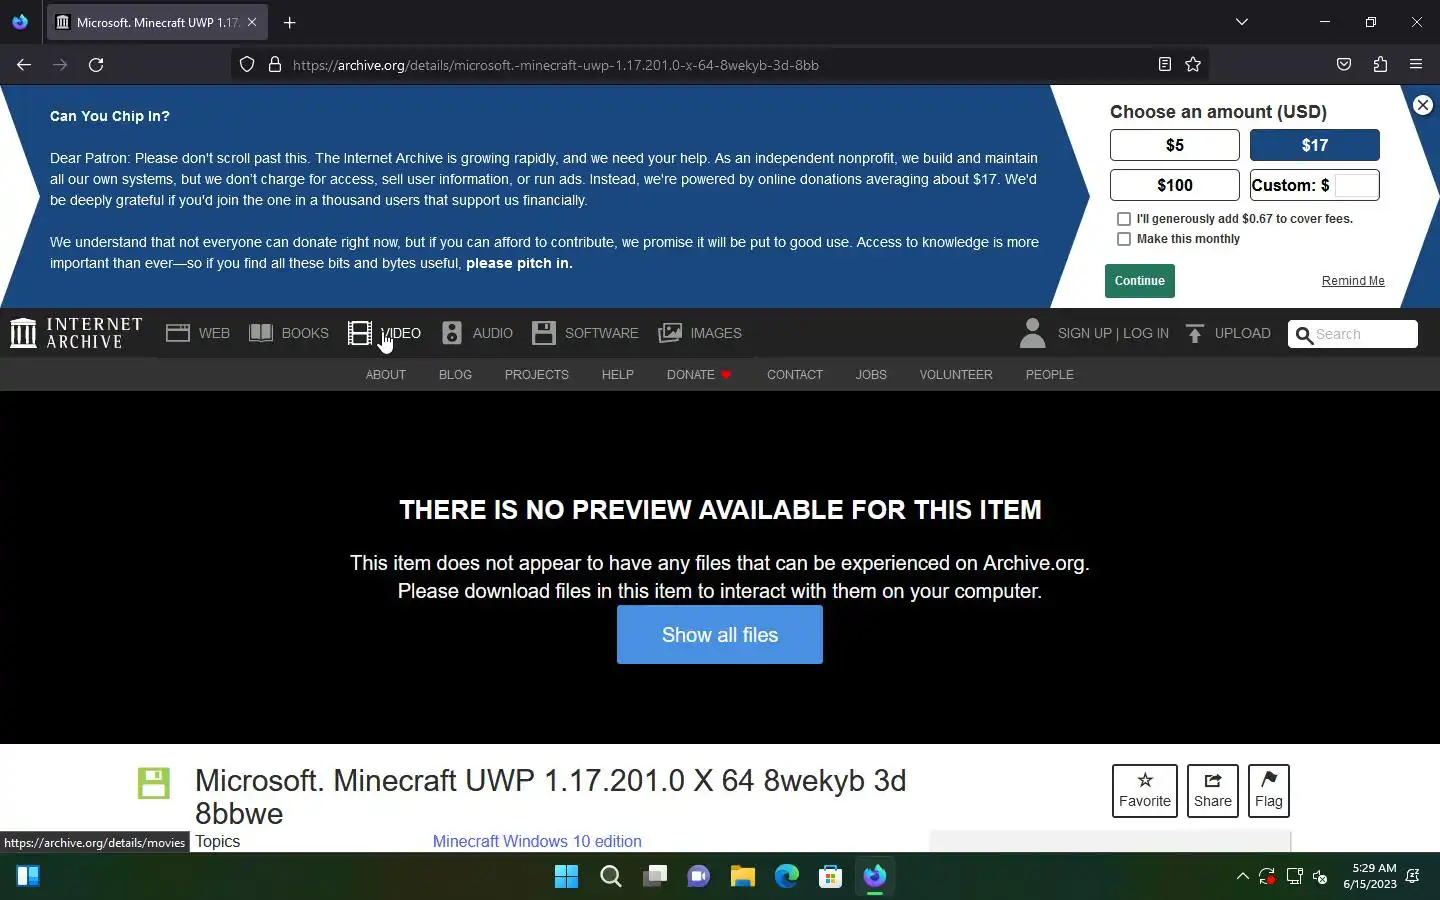Open the People menu item
Screen dimensions: 1440x900
1050,375
